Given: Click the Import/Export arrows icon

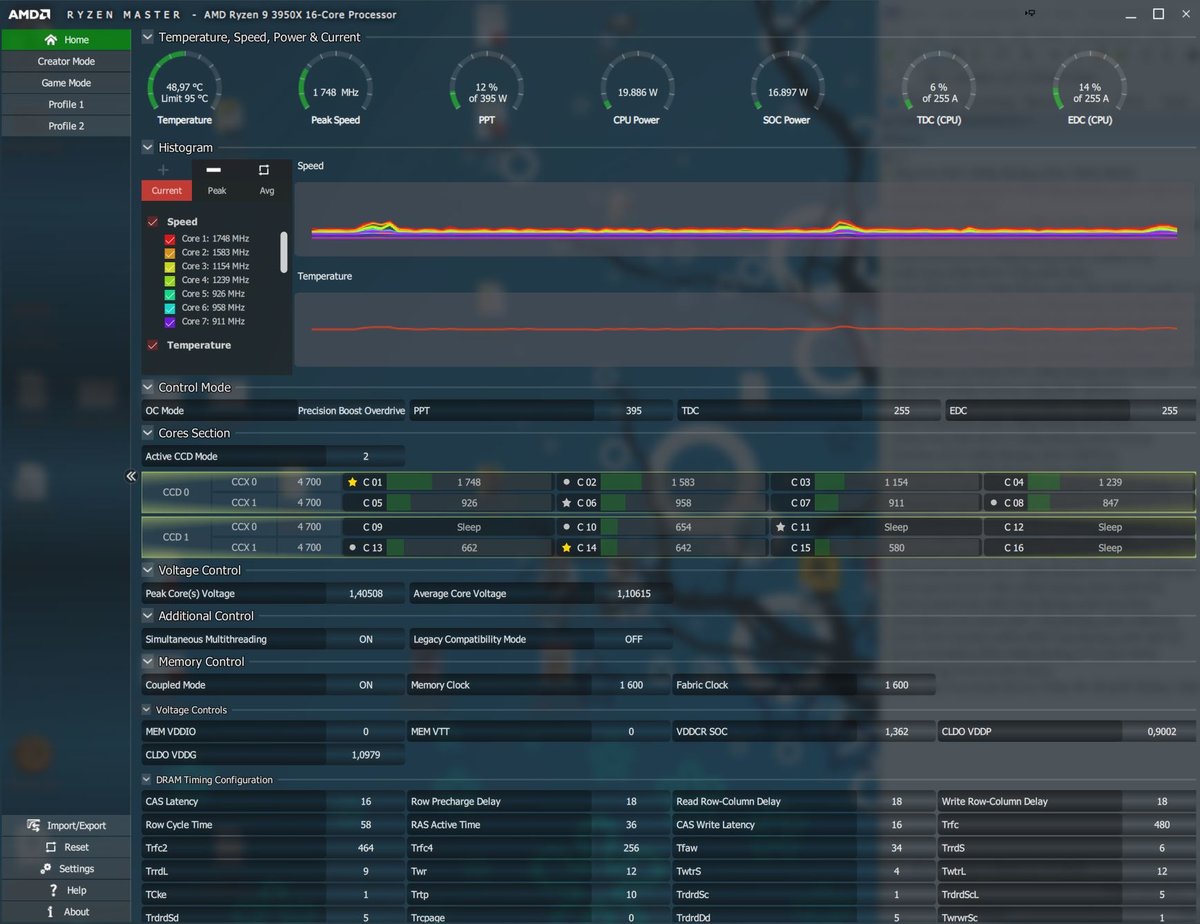Looking at the screenshot, I should [35, 826].
